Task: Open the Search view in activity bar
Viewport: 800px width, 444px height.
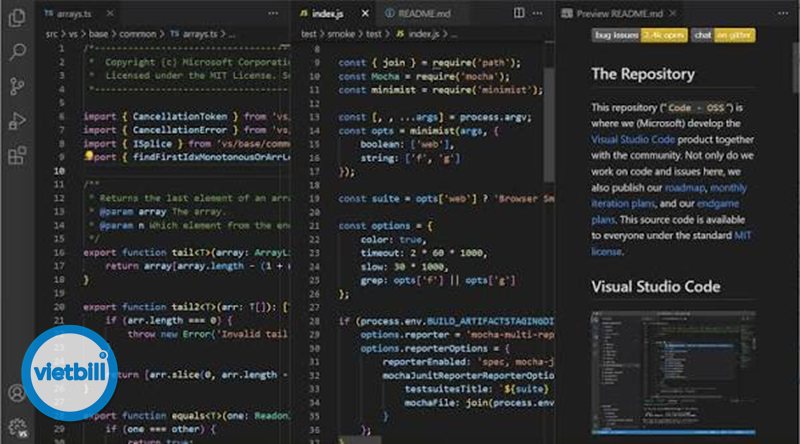Action: 17,52
